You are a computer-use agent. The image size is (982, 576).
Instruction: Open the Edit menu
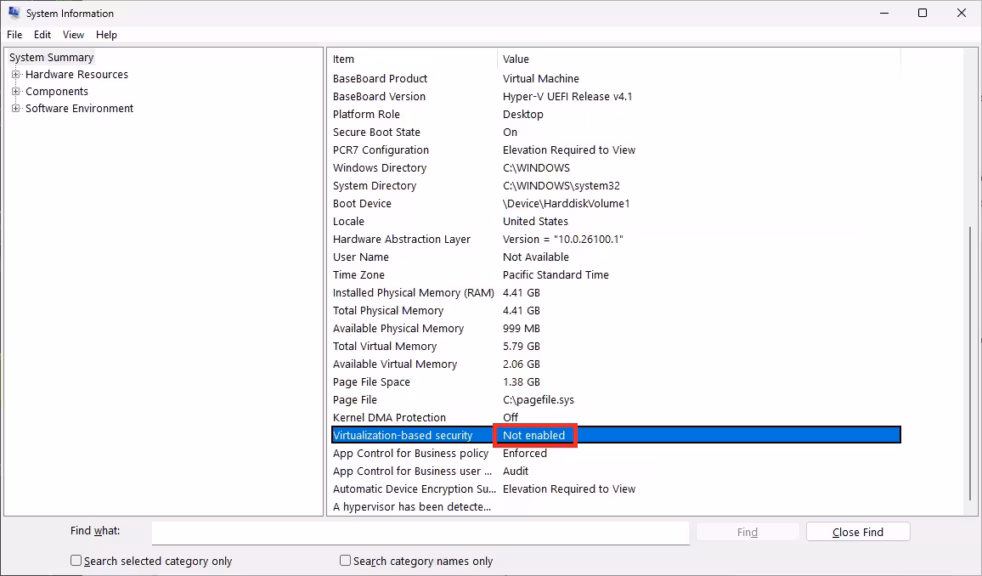point(41,34)
